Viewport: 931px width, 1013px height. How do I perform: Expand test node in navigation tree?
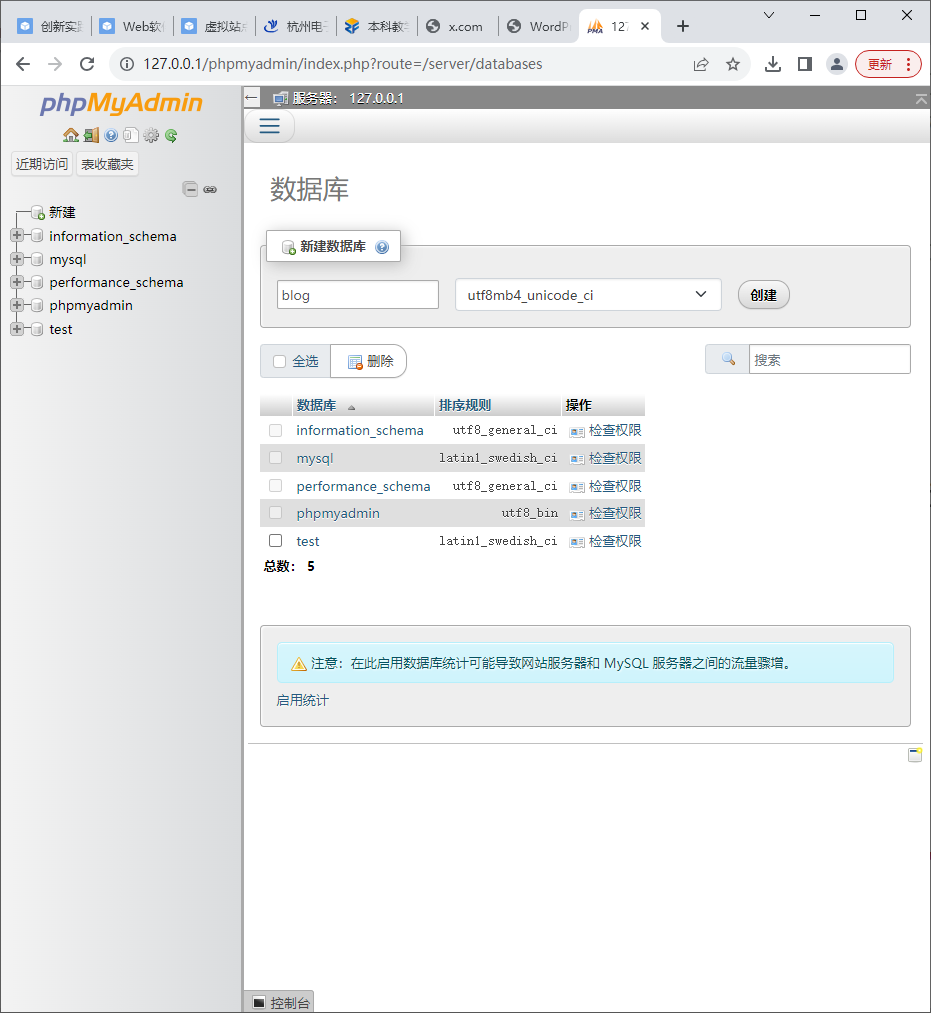click(x=17, y=328)
